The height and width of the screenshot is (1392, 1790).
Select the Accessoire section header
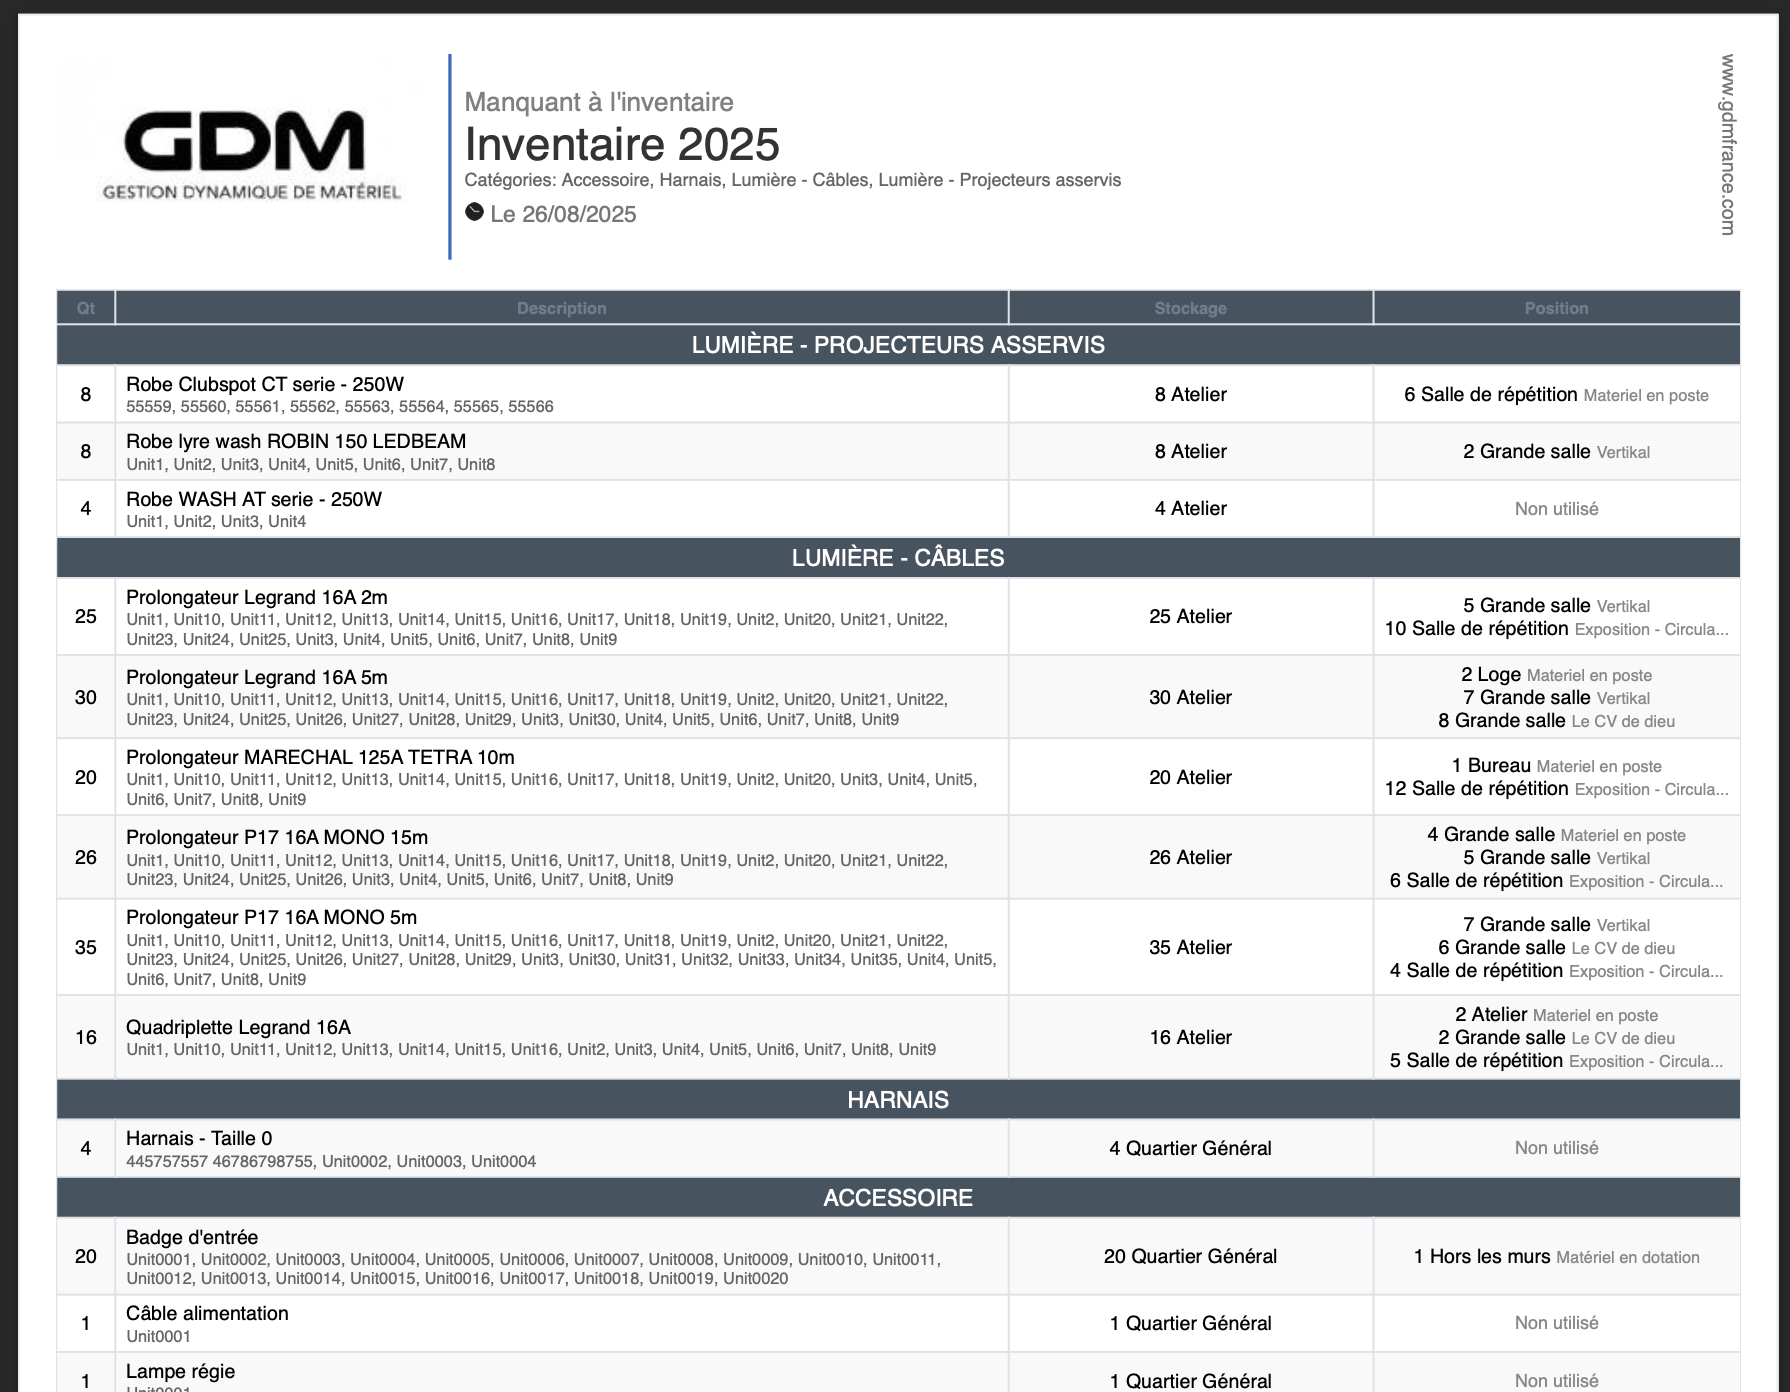(x=898, y=1198)
